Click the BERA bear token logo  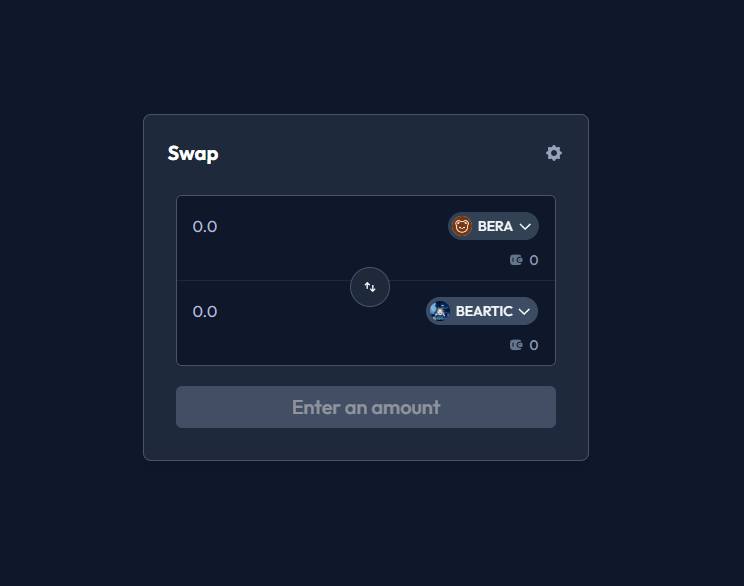coord(462,226)
